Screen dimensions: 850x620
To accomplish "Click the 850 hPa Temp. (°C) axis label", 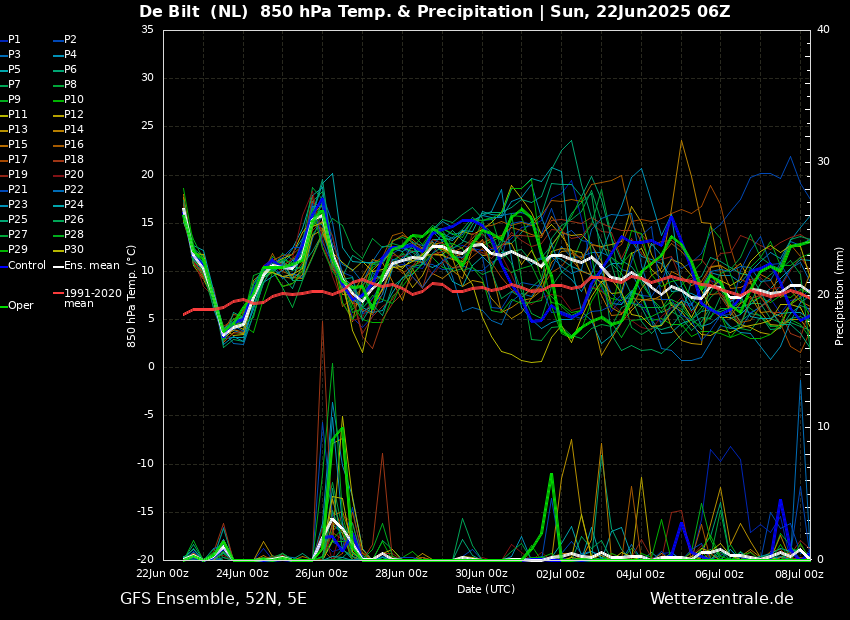I will click(131, 296).
